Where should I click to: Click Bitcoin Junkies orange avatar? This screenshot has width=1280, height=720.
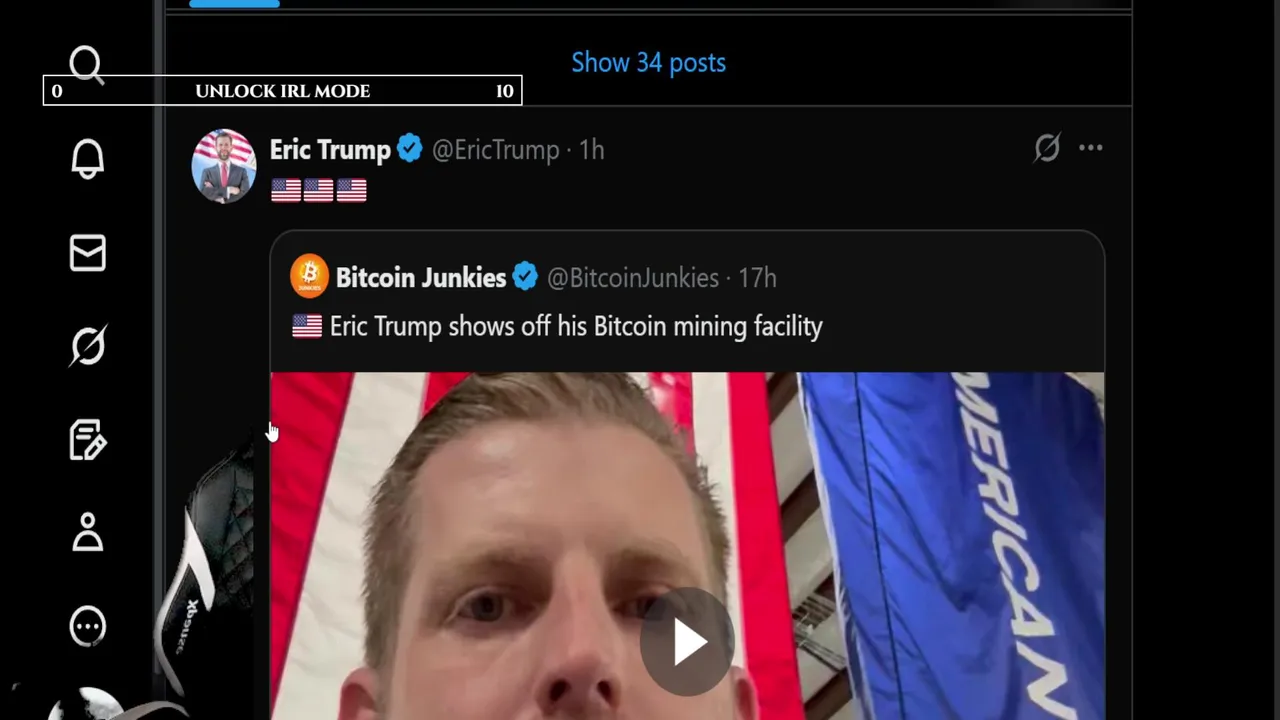click(x=309, y=276)
